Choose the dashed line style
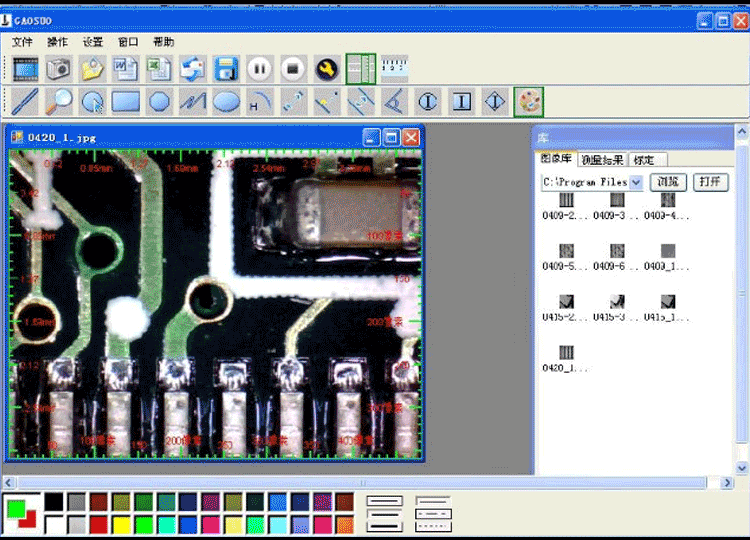 click(x=433, y=514)
